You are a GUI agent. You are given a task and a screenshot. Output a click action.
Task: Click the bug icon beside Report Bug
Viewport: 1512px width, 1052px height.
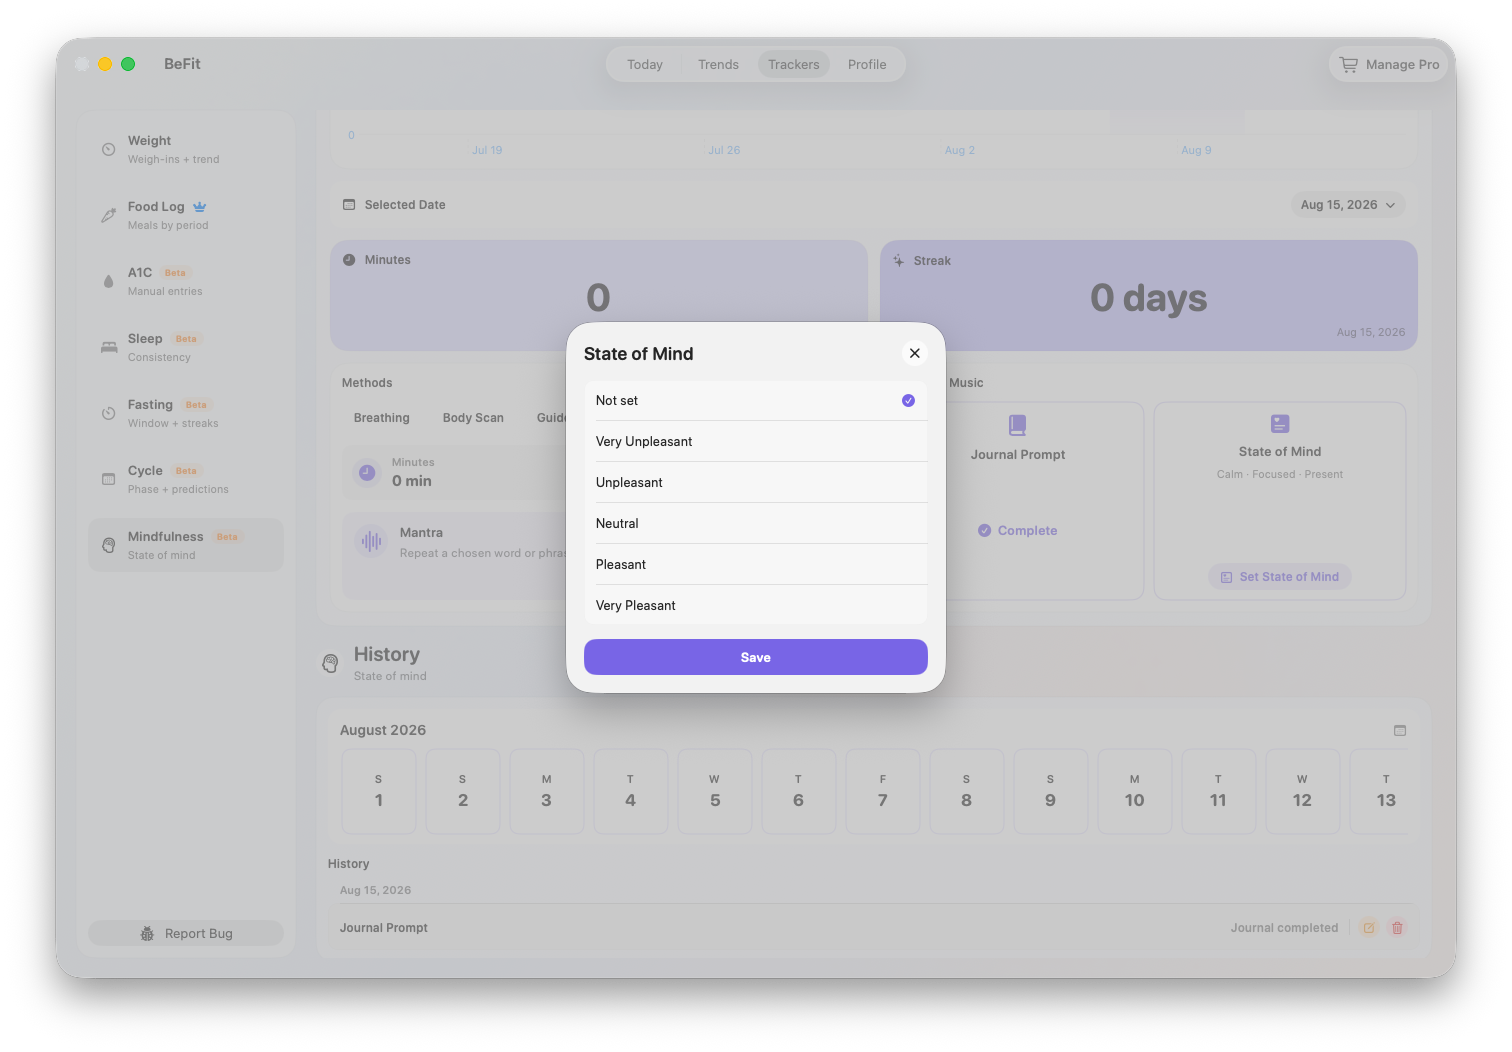tap(147, 933)
